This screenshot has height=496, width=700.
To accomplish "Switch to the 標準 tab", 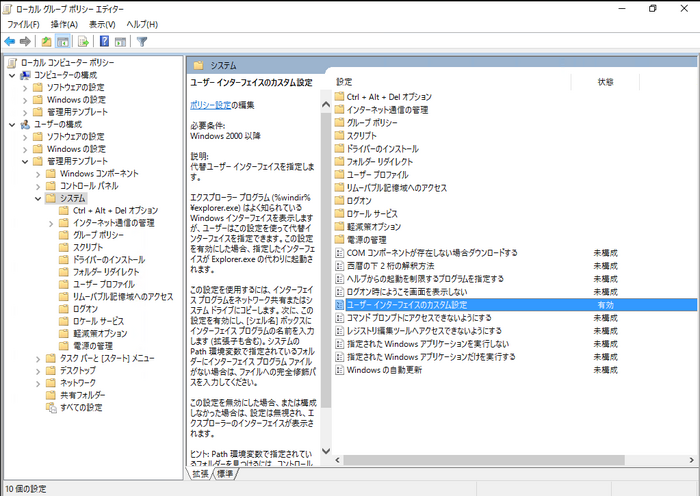I will (x=227, y=474).
